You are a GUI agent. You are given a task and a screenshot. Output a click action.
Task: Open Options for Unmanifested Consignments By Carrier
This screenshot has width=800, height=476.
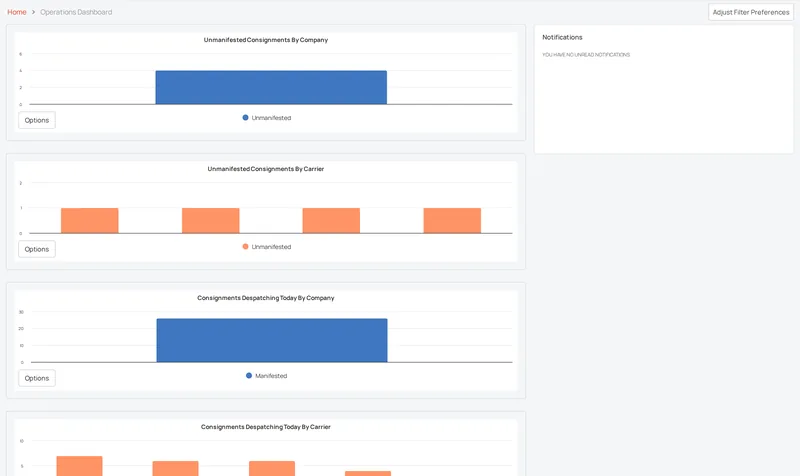[37, 249]
